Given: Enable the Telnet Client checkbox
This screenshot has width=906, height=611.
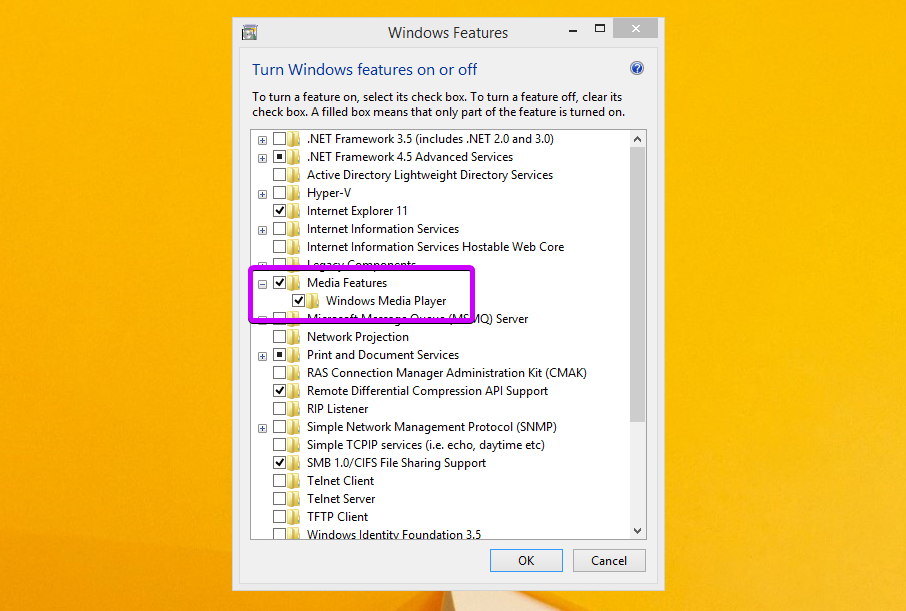Looking at the screenshot, I should pos(280,481).
